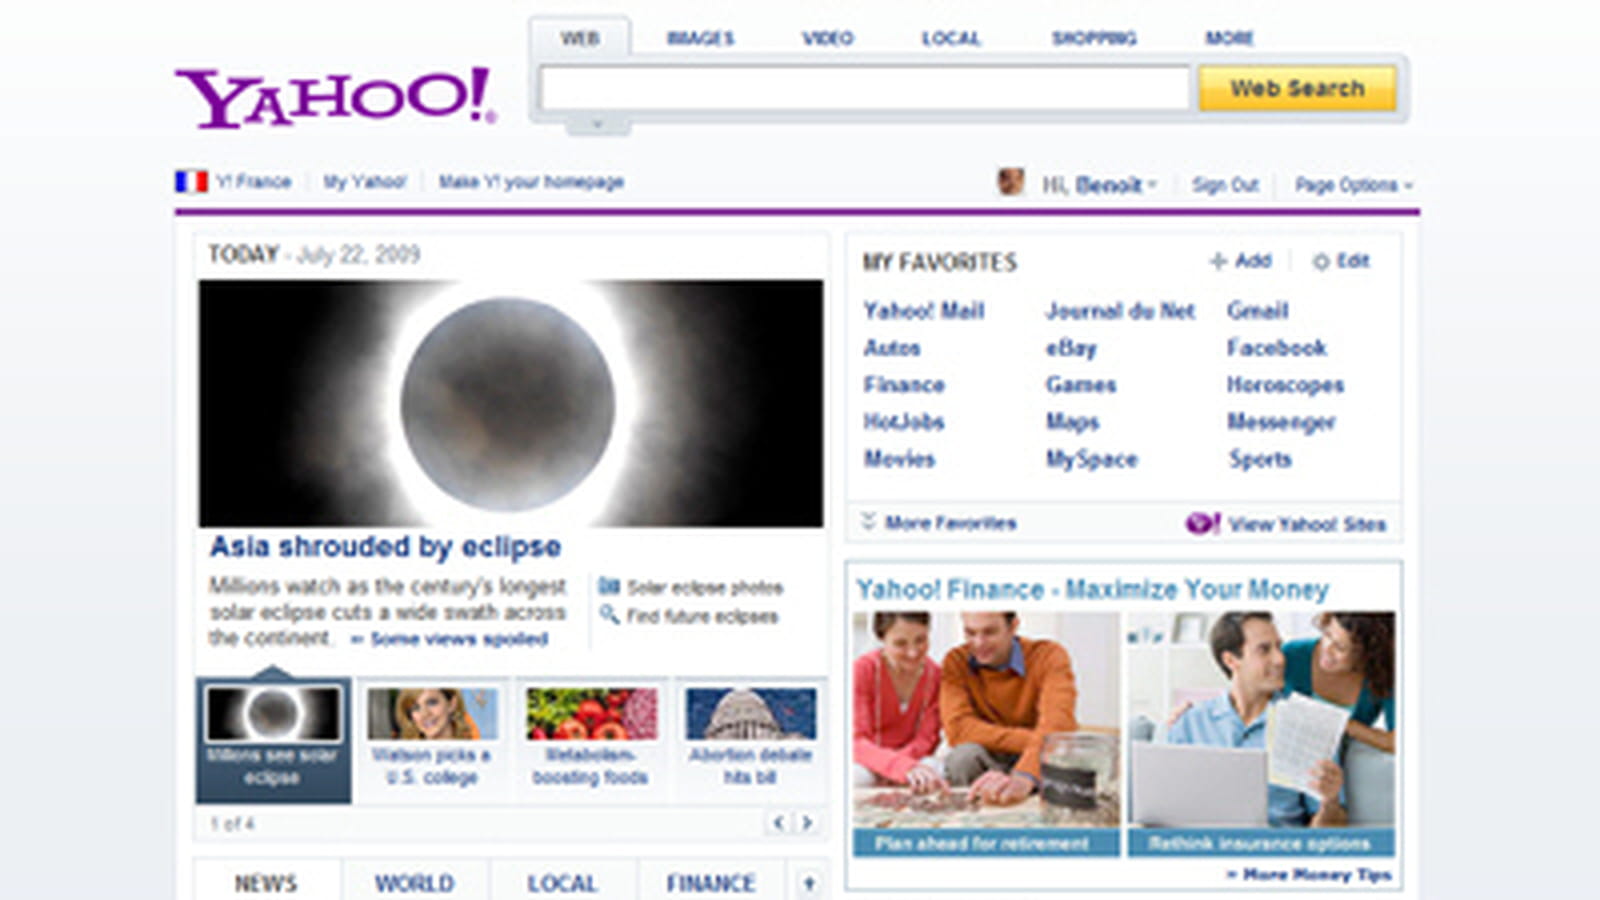Click the Sign Out link

1225,185
